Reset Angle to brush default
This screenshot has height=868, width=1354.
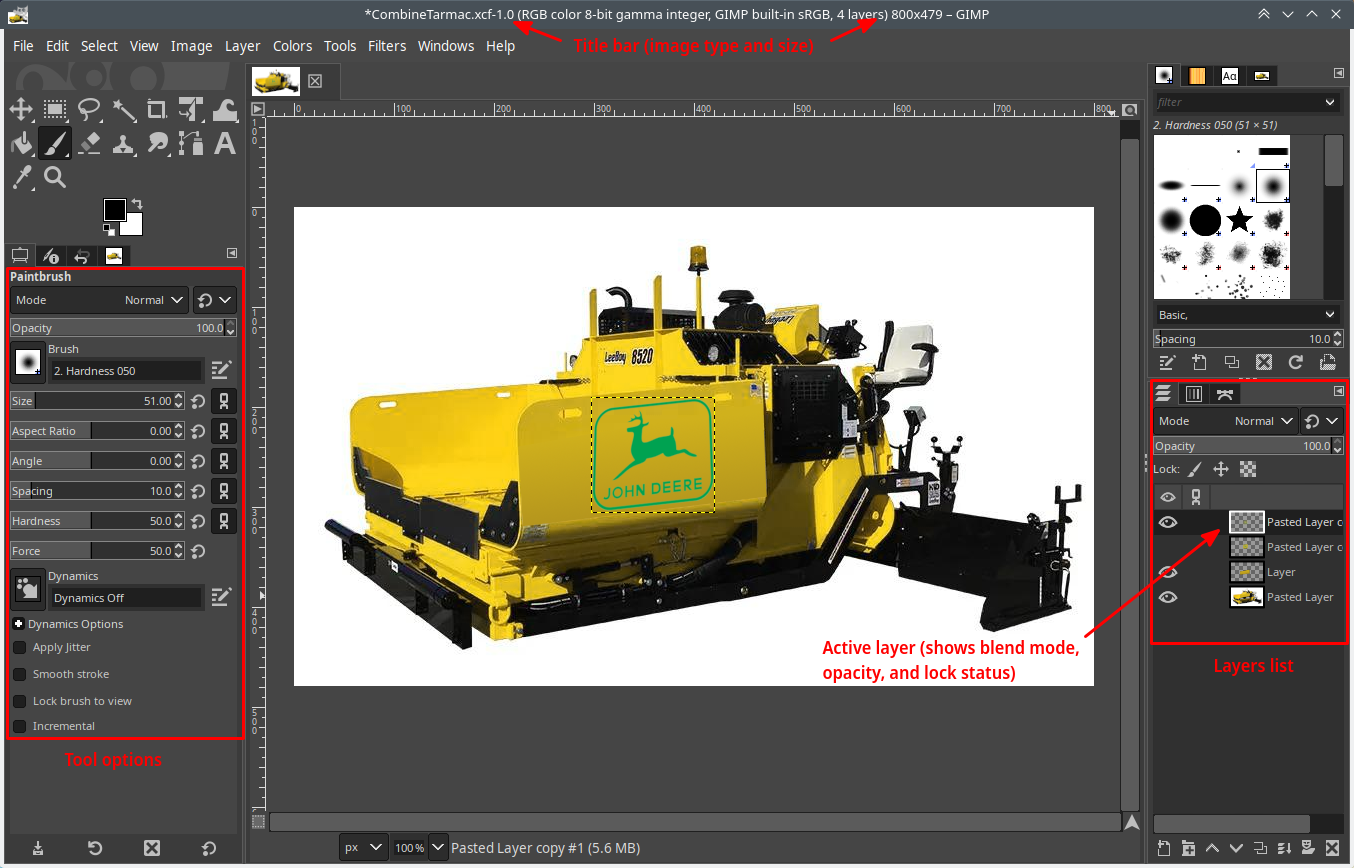(x=198, y=461)
